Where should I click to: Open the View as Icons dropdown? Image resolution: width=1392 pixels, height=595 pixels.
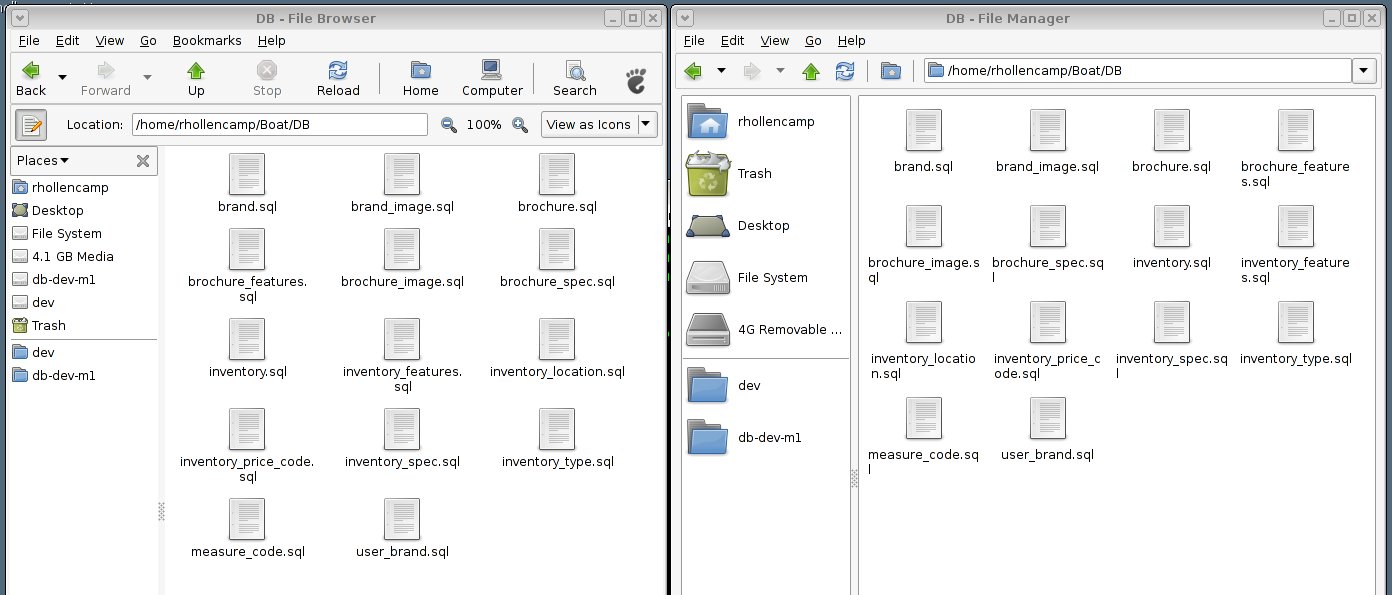[599, 125]
